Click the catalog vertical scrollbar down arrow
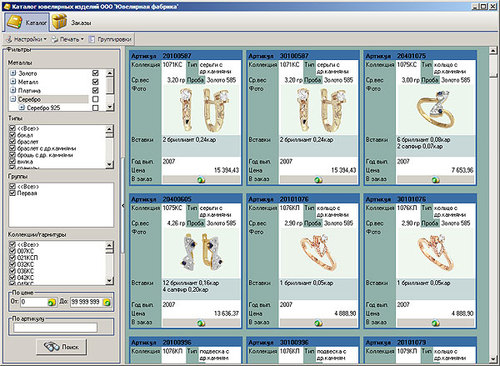Viewport: 500px width, 366px height. (x=493, y=359)
